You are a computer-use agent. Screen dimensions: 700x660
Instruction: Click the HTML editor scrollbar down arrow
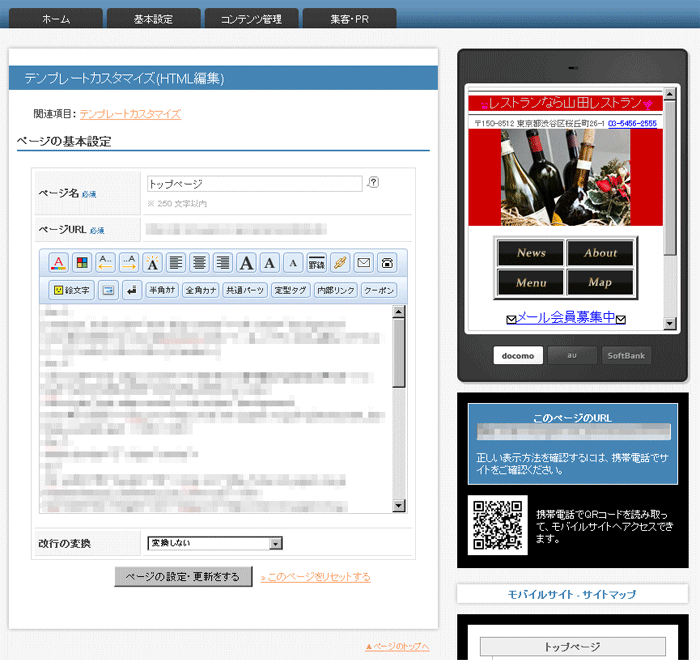click(399, 505)
